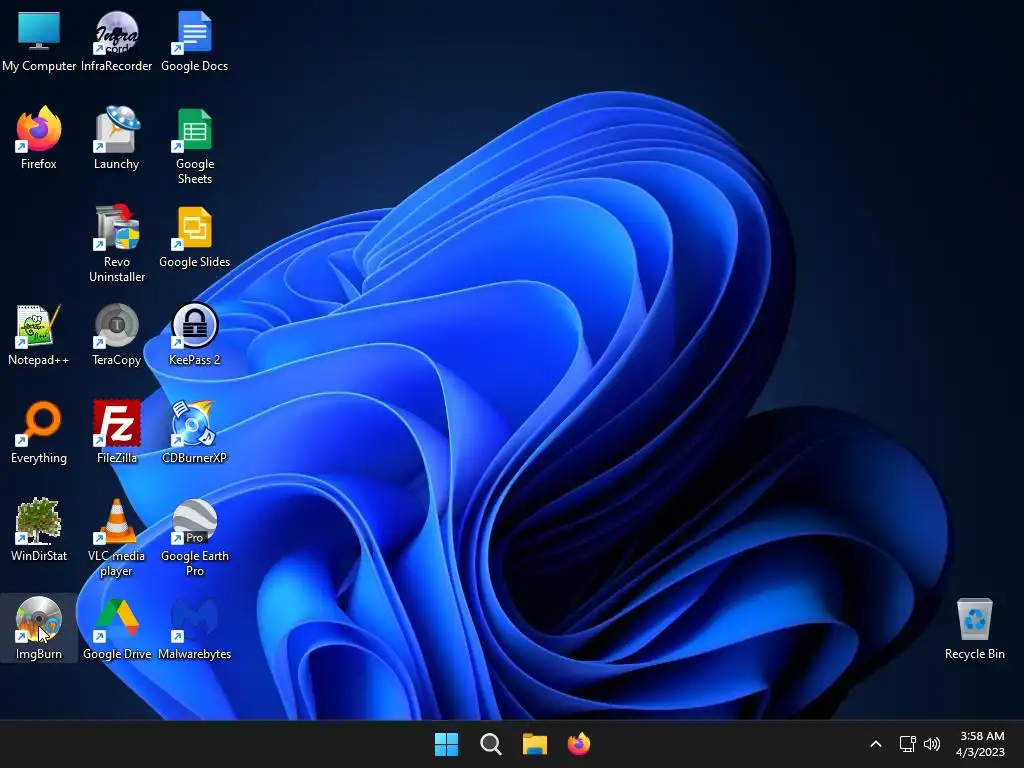
Task: Open the Windows Start menu
Action: pyautogui.click(x=447, y=744)
